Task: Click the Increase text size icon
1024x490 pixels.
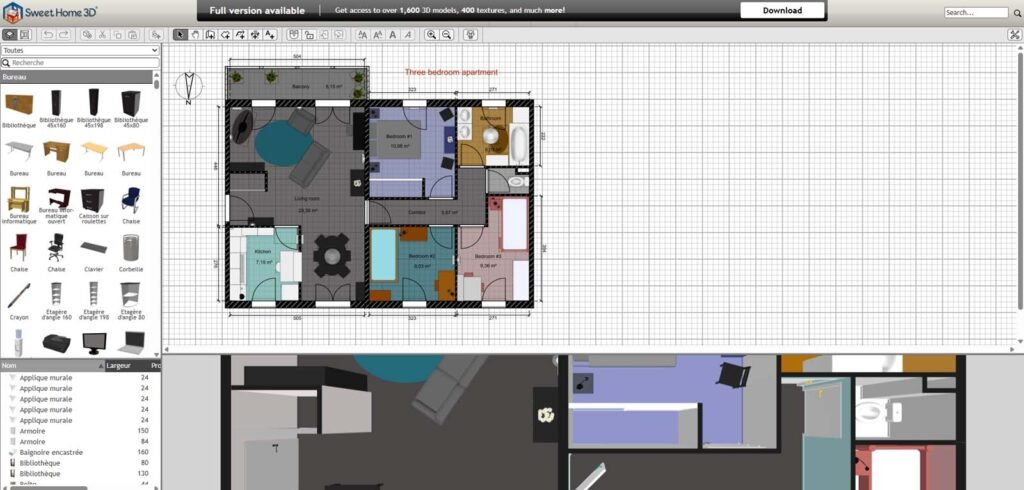Action: [362, 35]
